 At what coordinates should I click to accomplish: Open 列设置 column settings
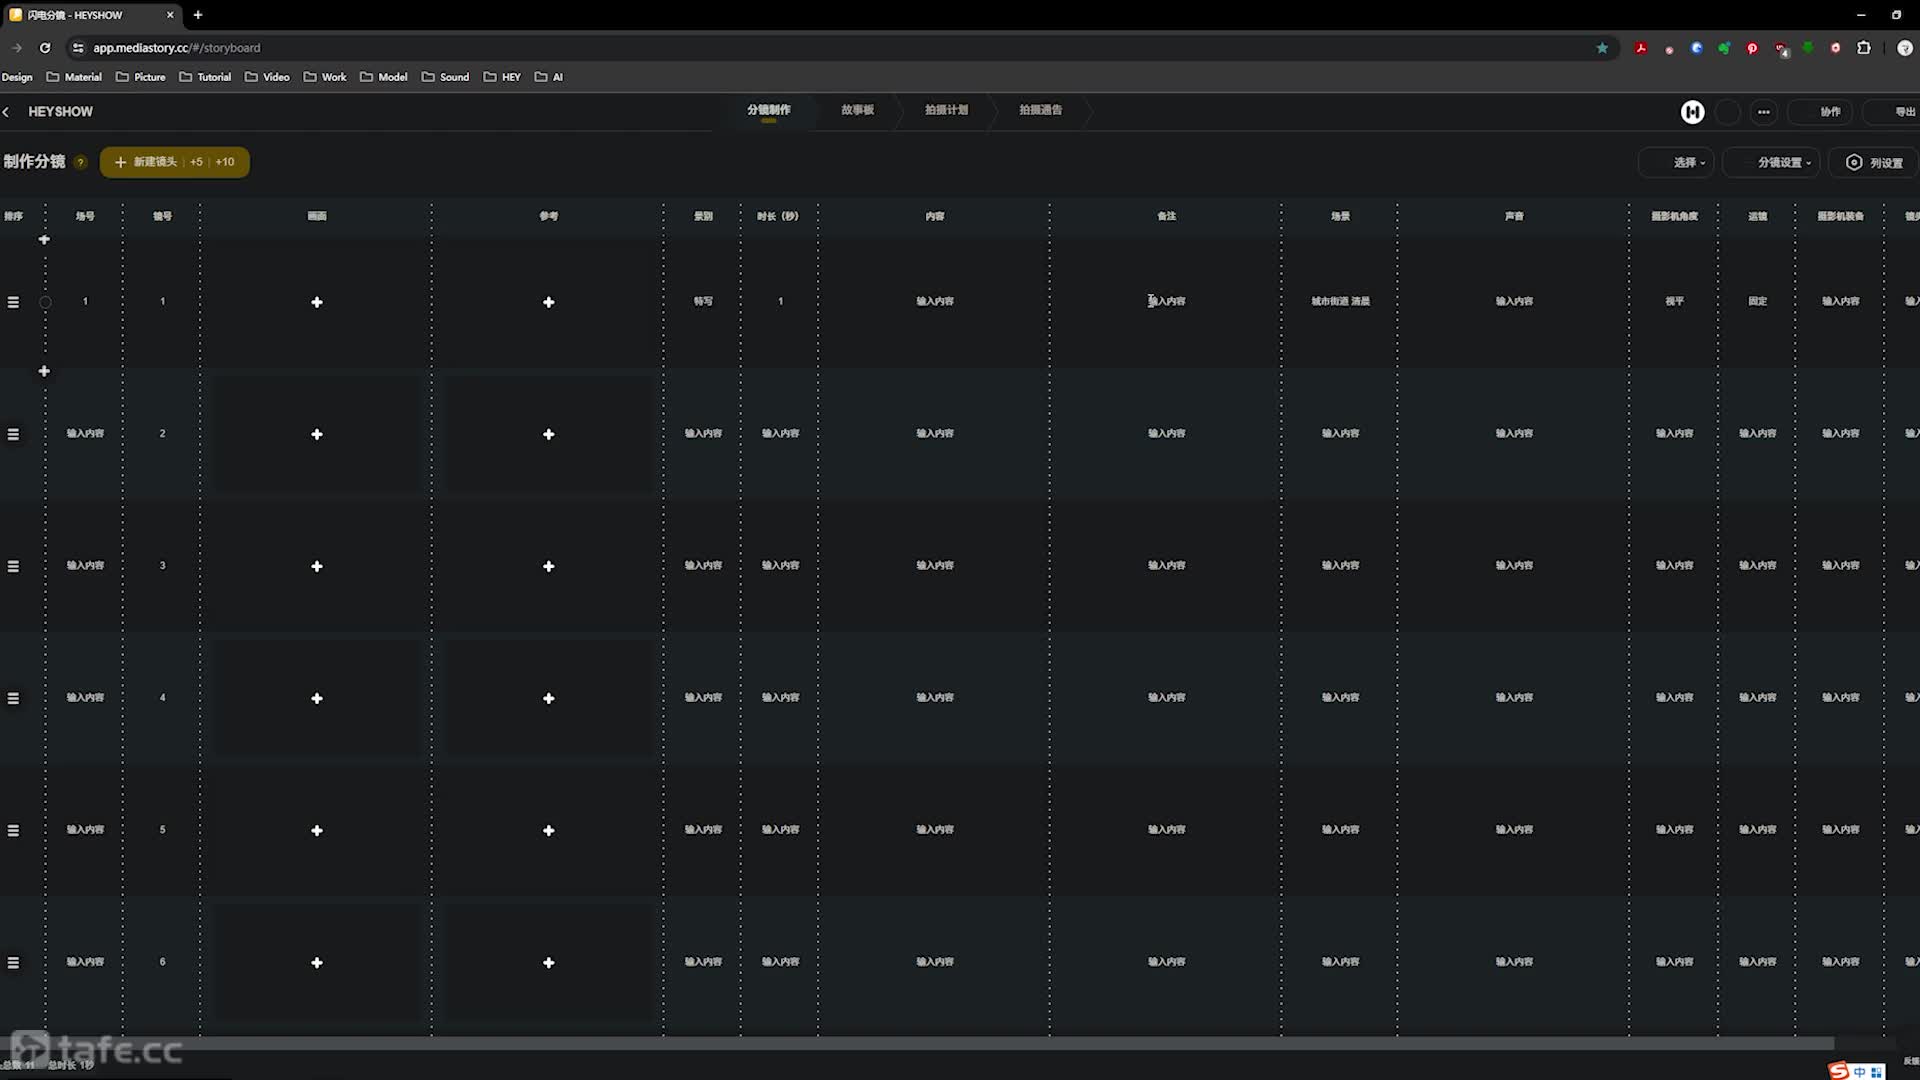[x=1874, y=162]
